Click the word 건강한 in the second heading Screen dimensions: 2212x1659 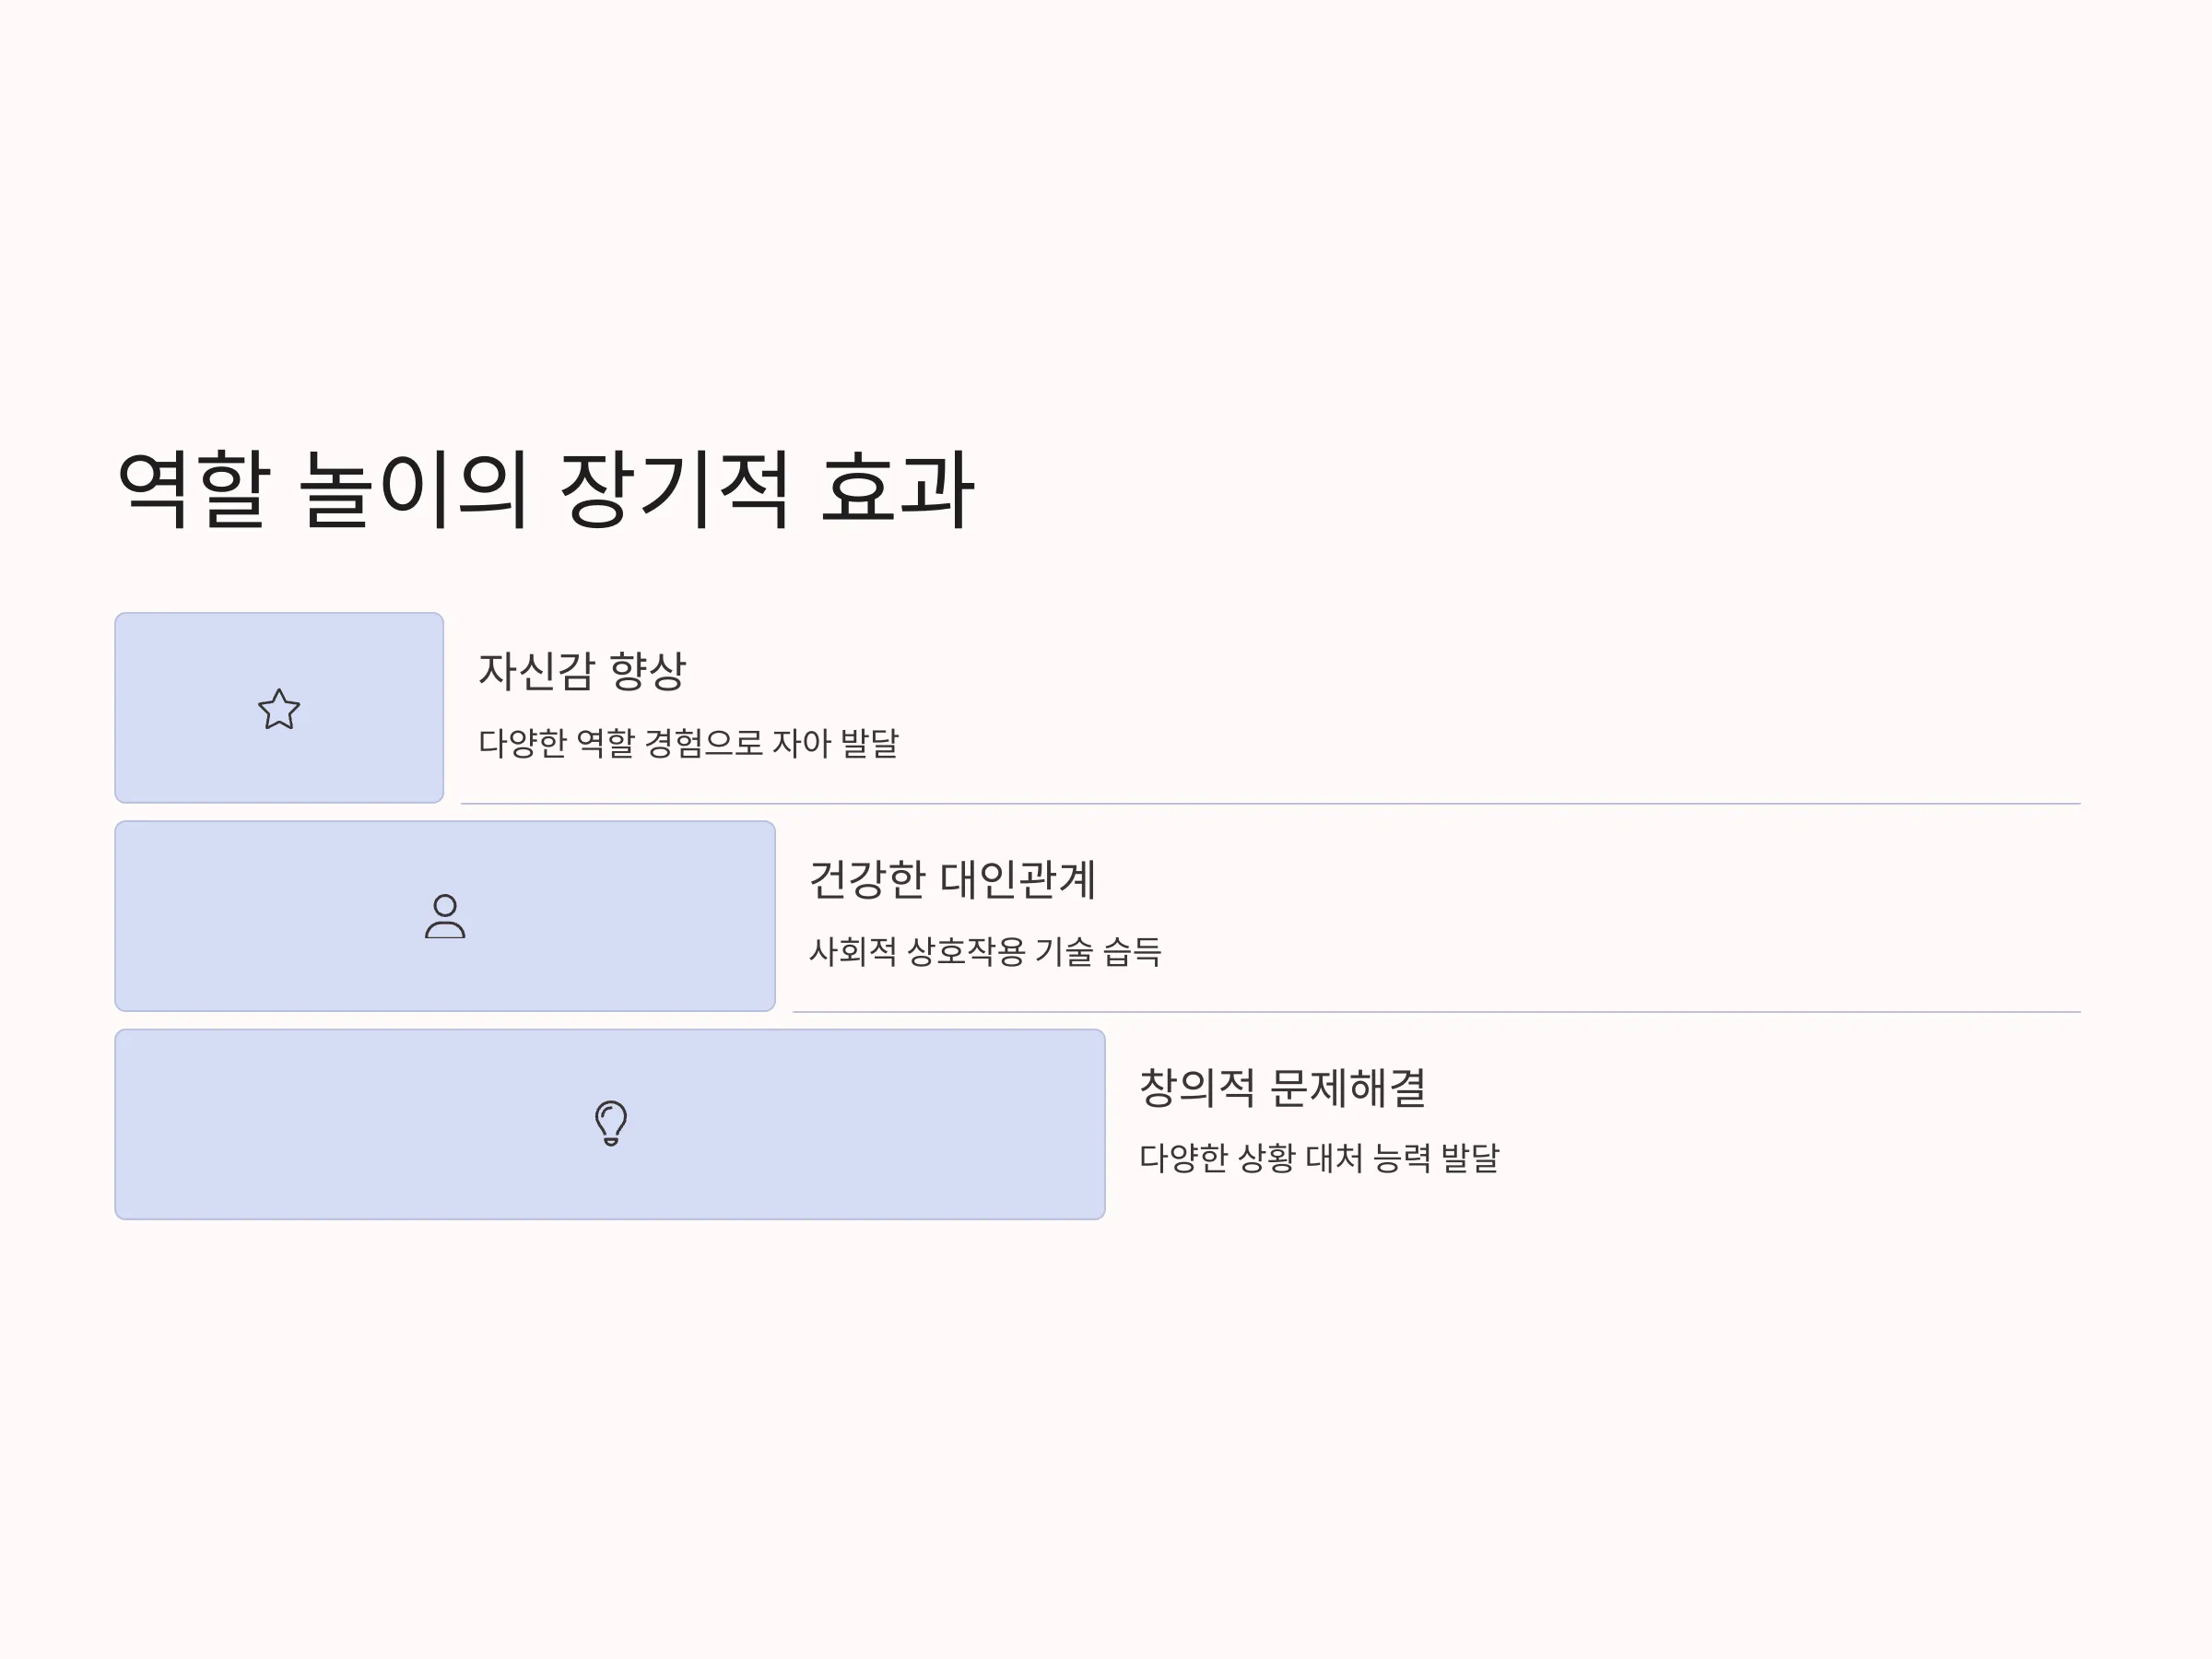click(x=868, y=879)
